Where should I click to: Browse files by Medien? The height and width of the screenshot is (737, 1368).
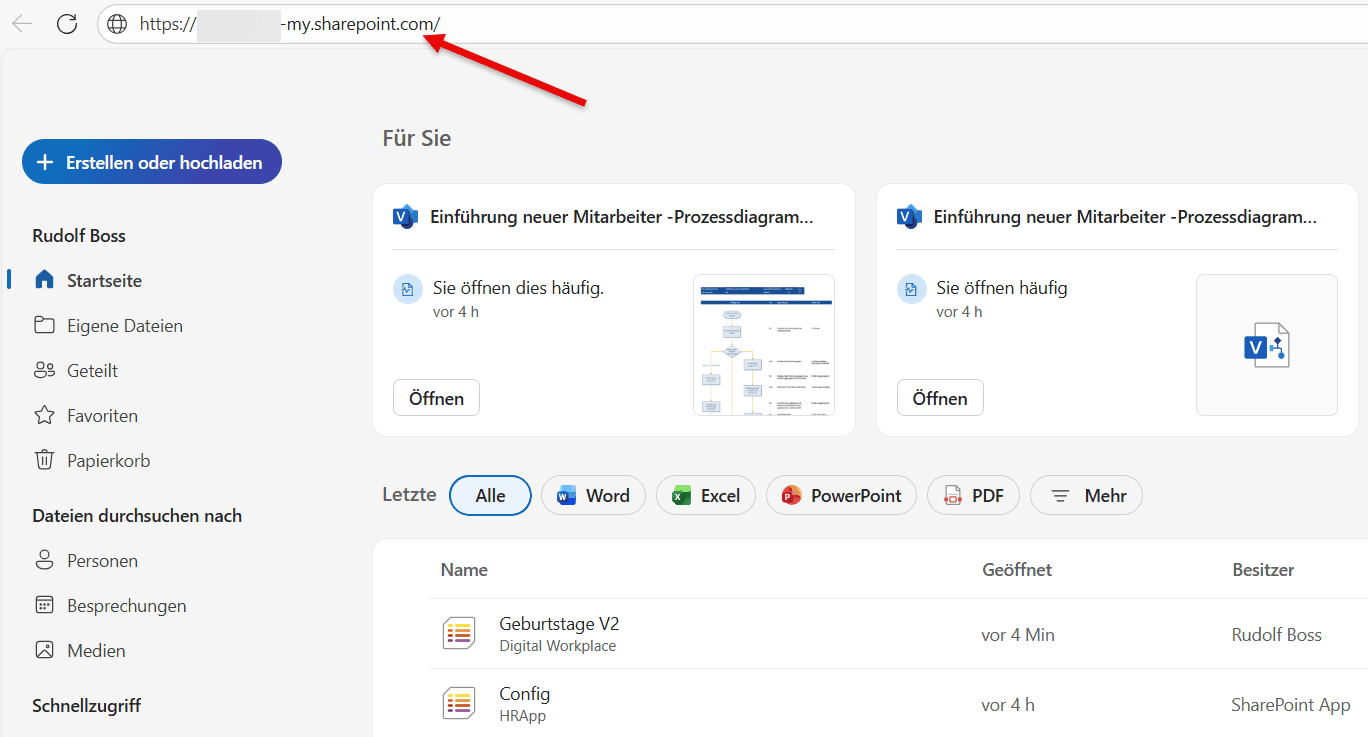pos(96,651)
